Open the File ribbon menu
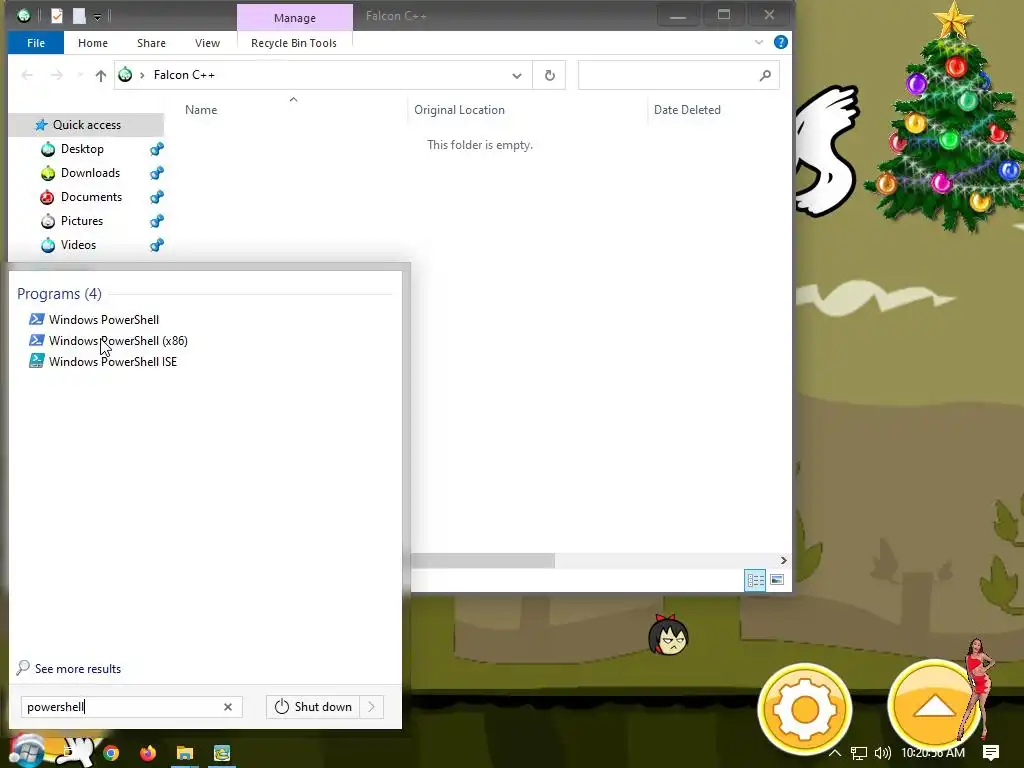The image size is (1024, 768). [36, 43]
